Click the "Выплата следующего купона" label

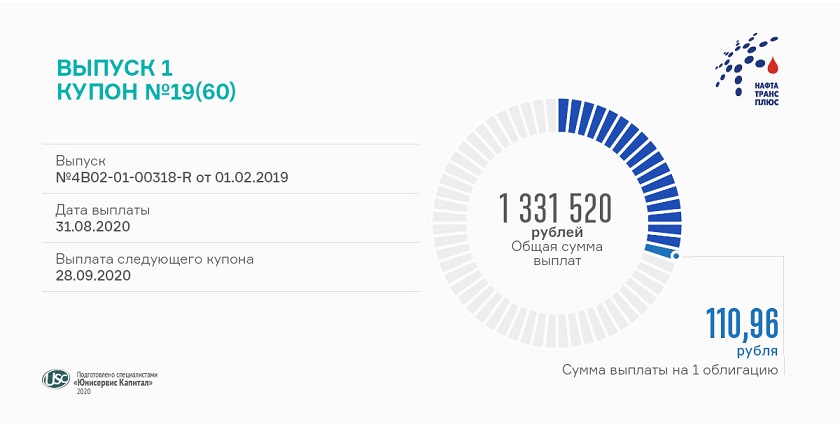(x=155, y=259)
